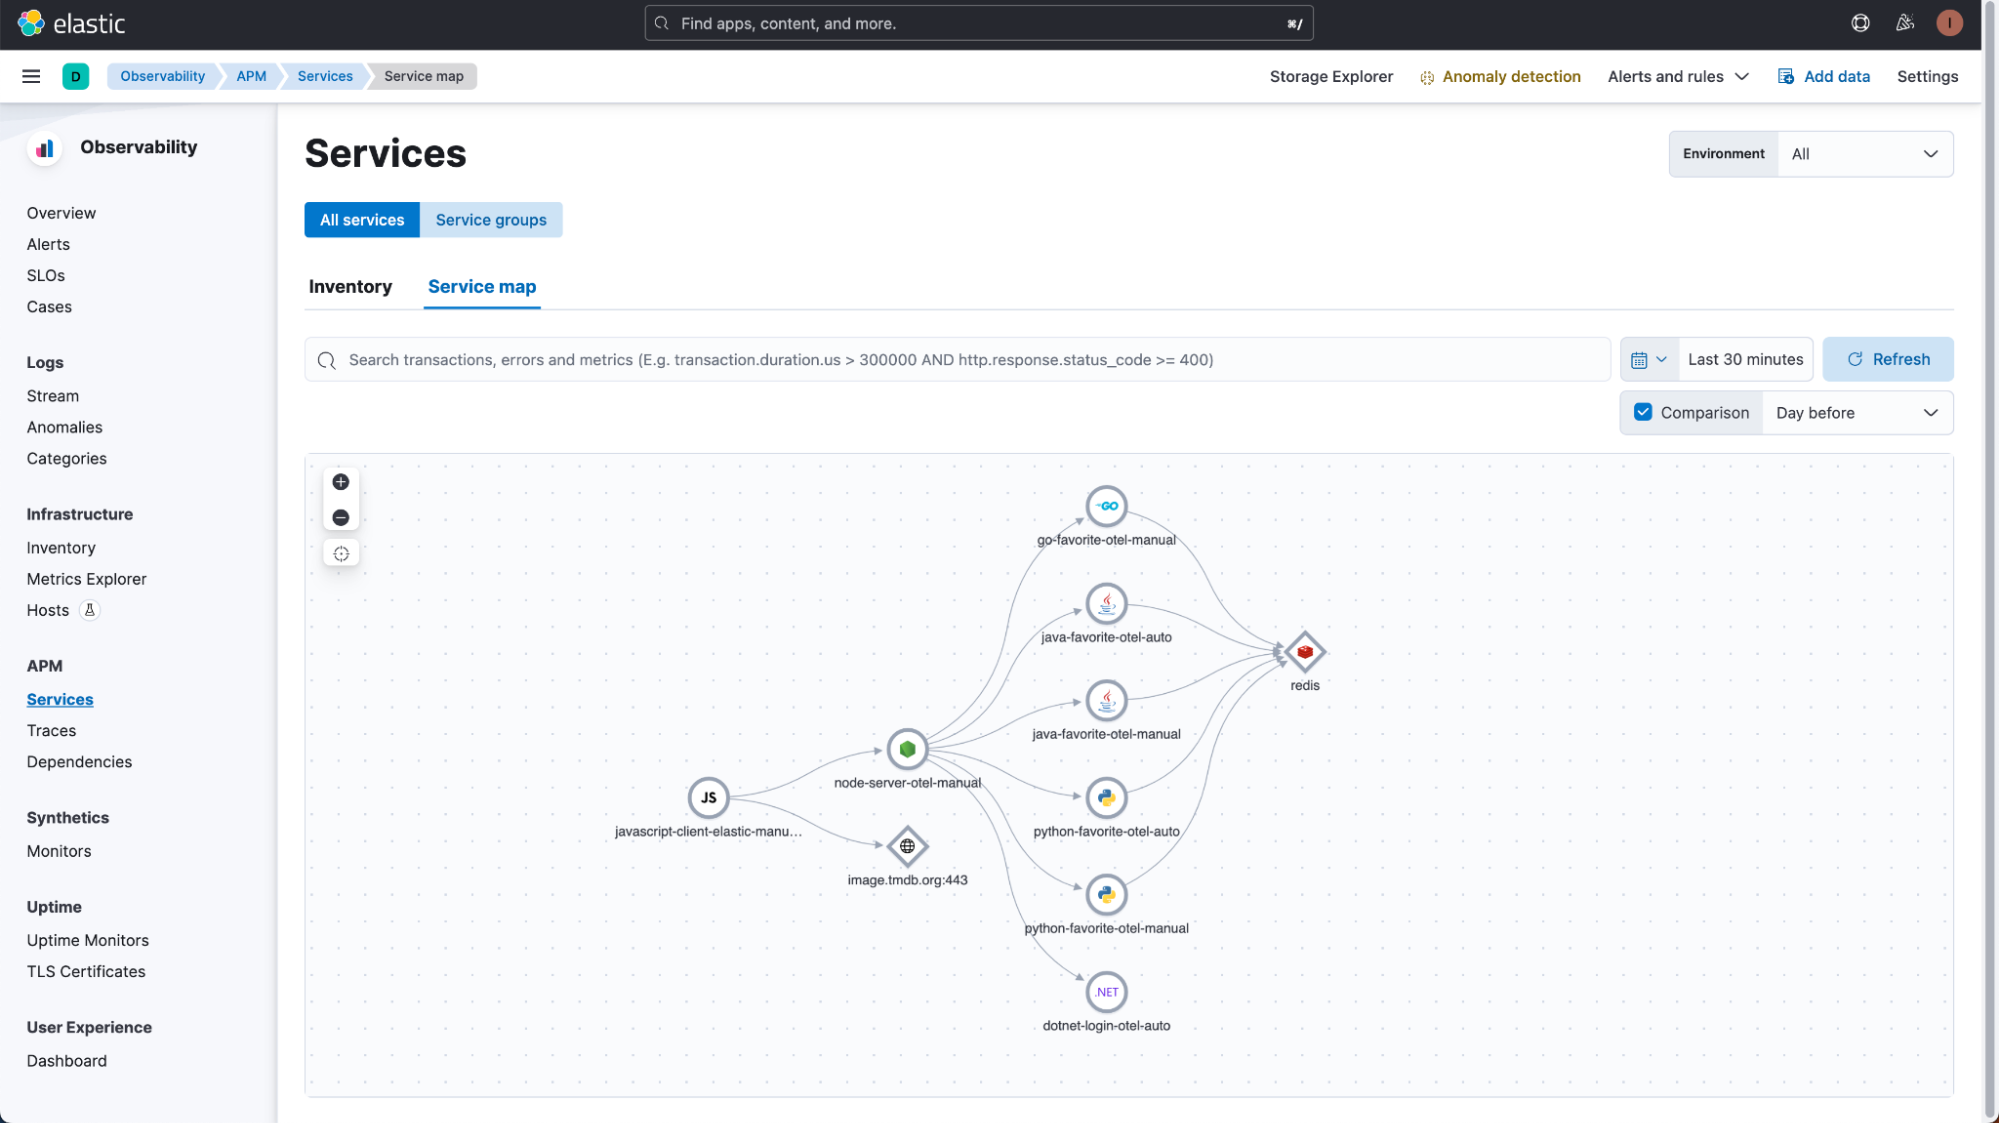The height and width of the screenshot is (1124, 1999).
Task: Expand the Alerts and rules dropdown menu
Action: (x=1678, y=75)
